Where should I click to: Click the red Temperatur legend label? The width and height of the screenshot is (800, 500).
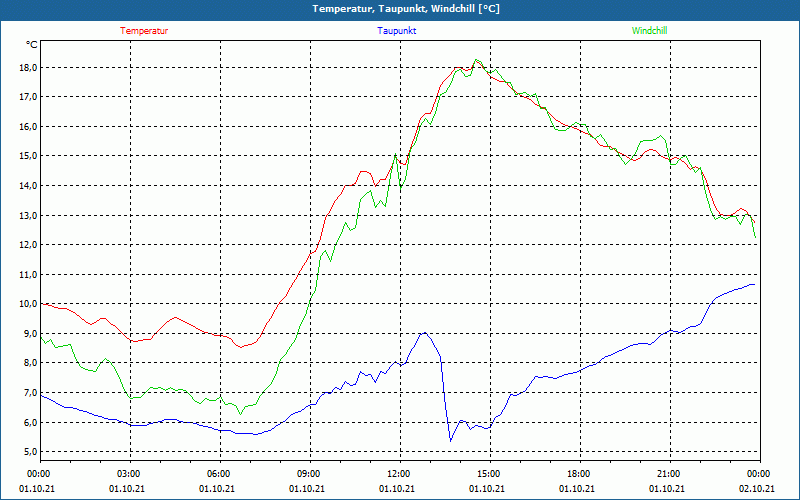click(x=144, y=31)
